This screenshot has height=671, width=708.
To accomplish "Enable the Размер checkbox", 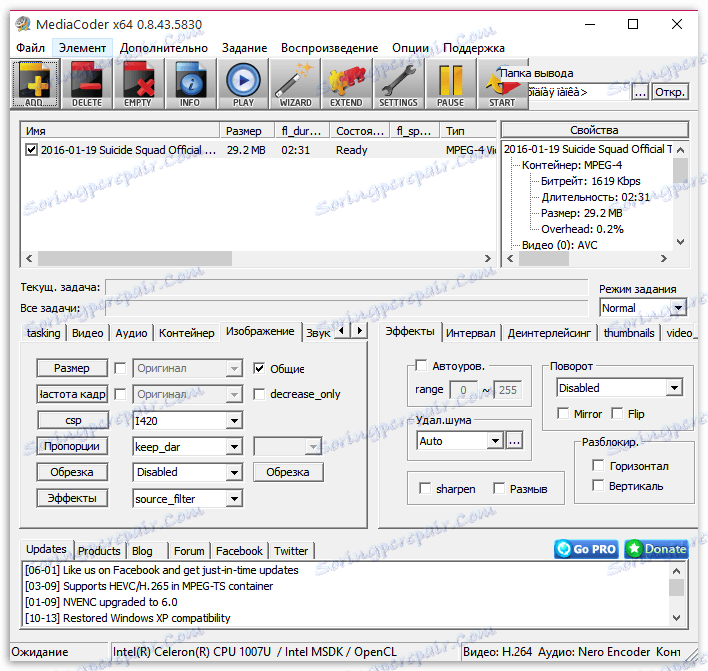I will click(x=120, y=368).
